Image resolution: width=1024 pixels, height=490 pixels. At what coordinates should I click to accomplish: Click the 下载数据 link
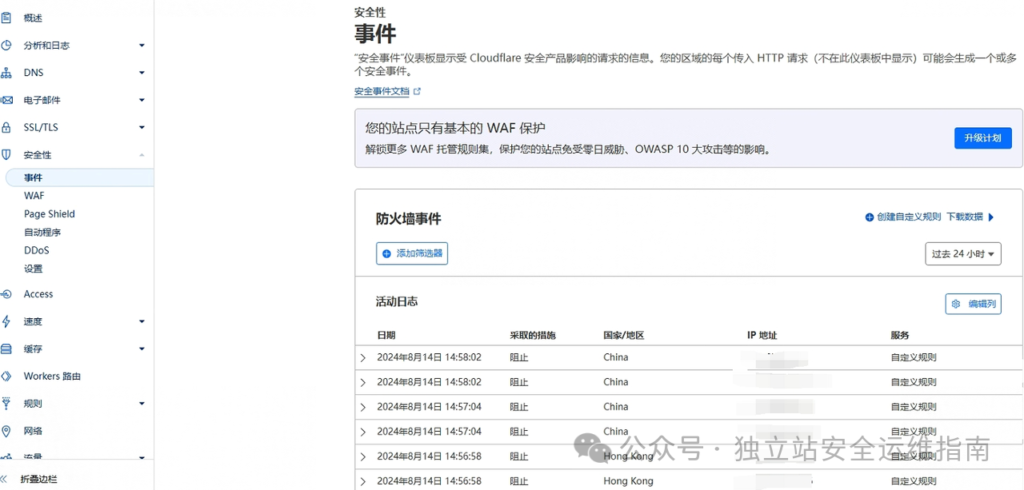point(965,218)
